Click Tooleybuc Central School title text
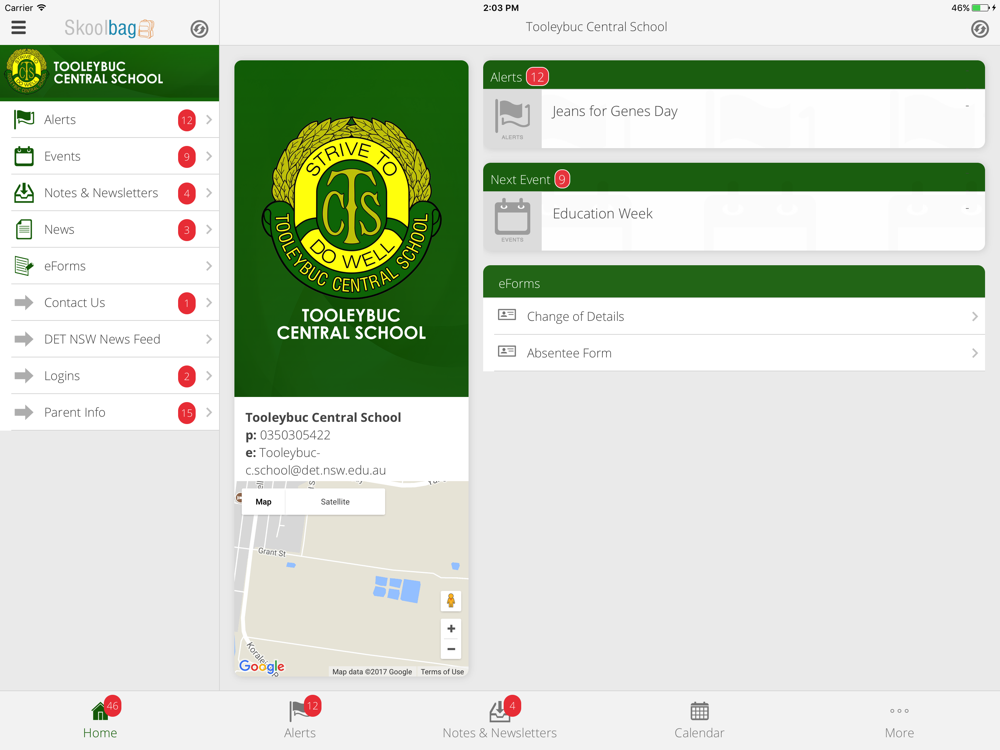The image size is (1000, 750). pyautogui.click(x=596, y=27)
